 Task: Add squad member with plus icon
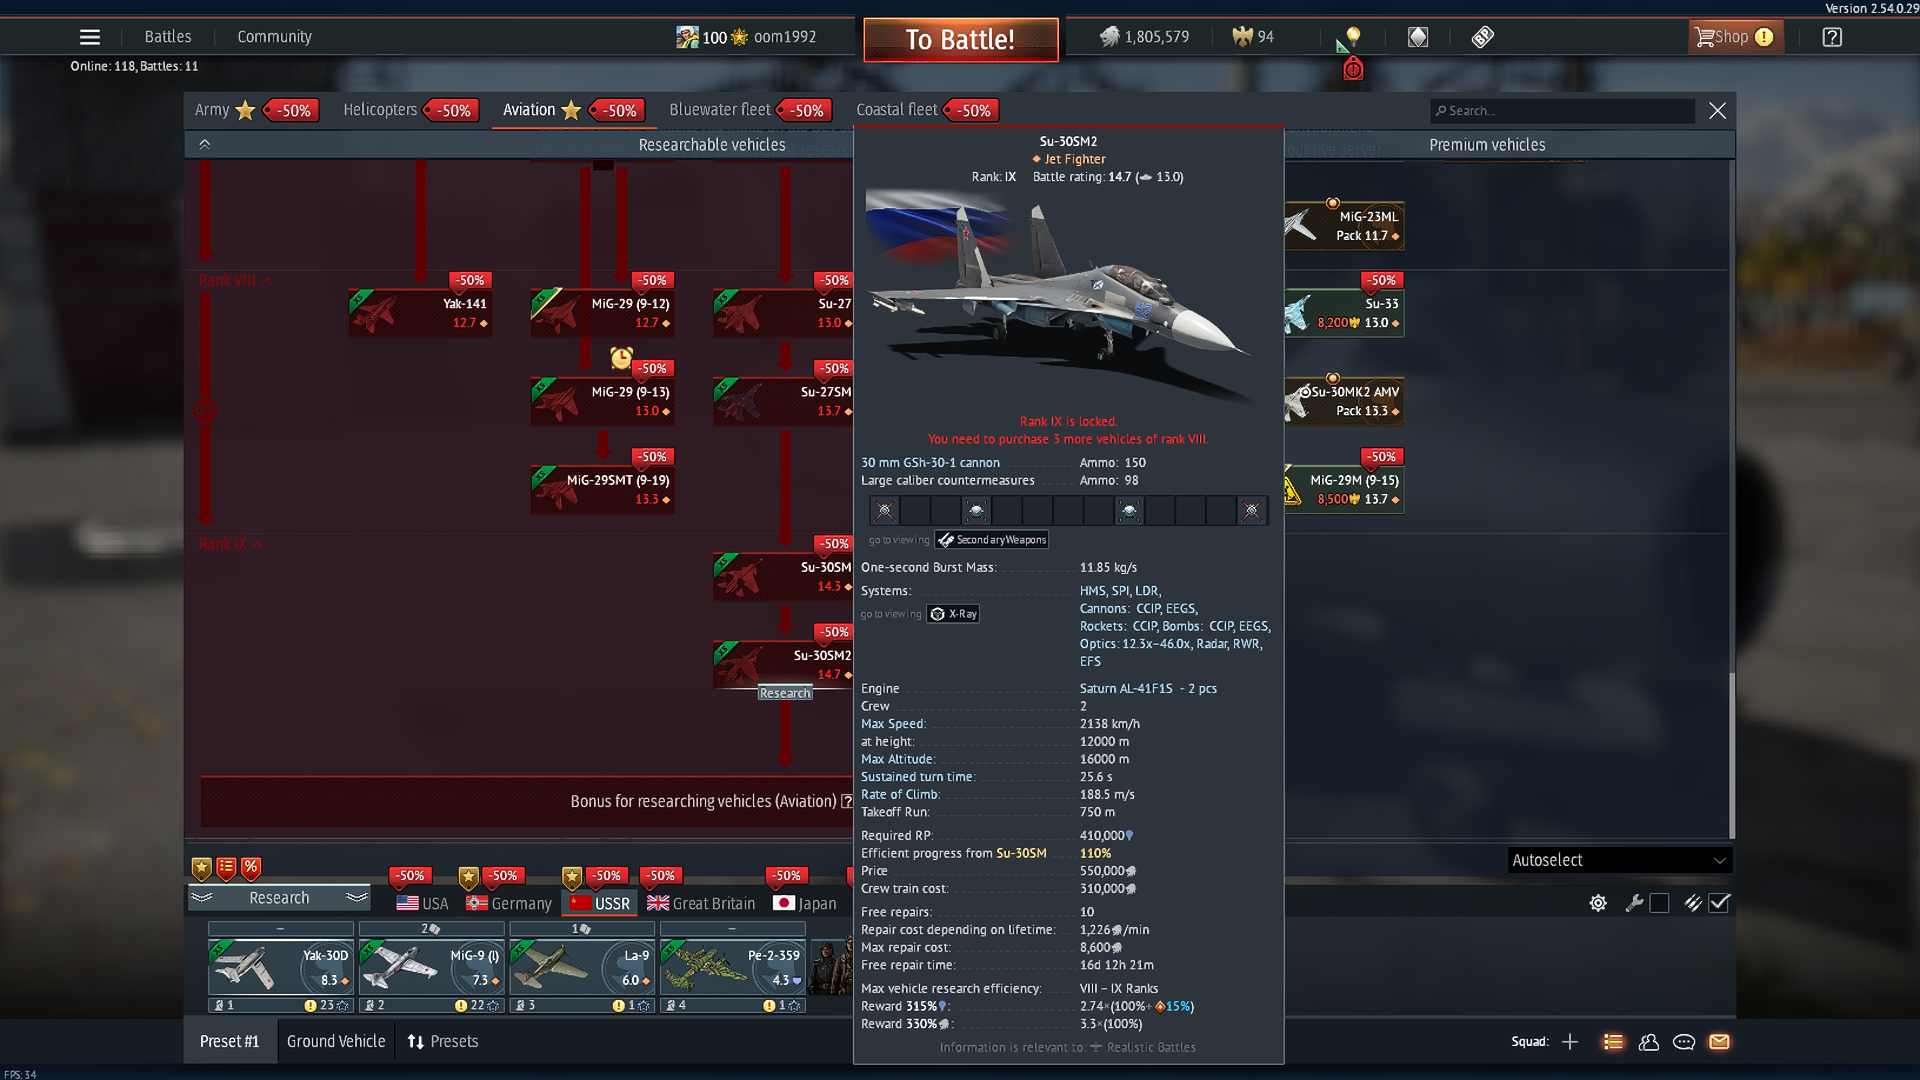[x=1570, y=1042]
